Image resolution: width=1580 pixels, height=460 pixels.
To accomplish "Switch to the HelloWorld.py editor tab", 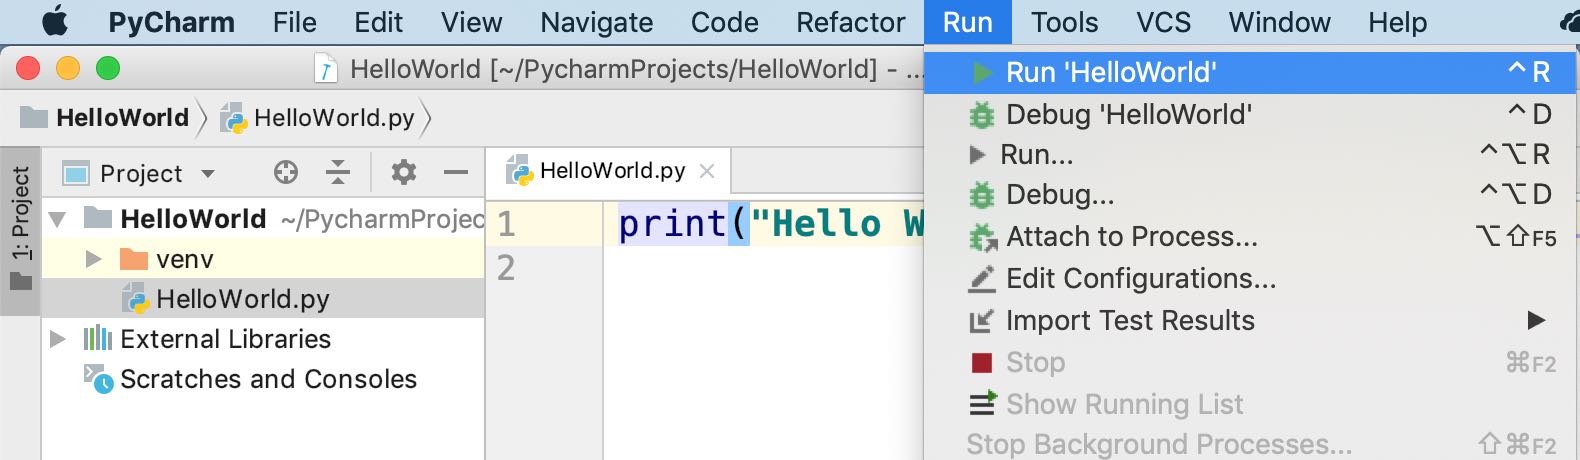I will [612, 171].
